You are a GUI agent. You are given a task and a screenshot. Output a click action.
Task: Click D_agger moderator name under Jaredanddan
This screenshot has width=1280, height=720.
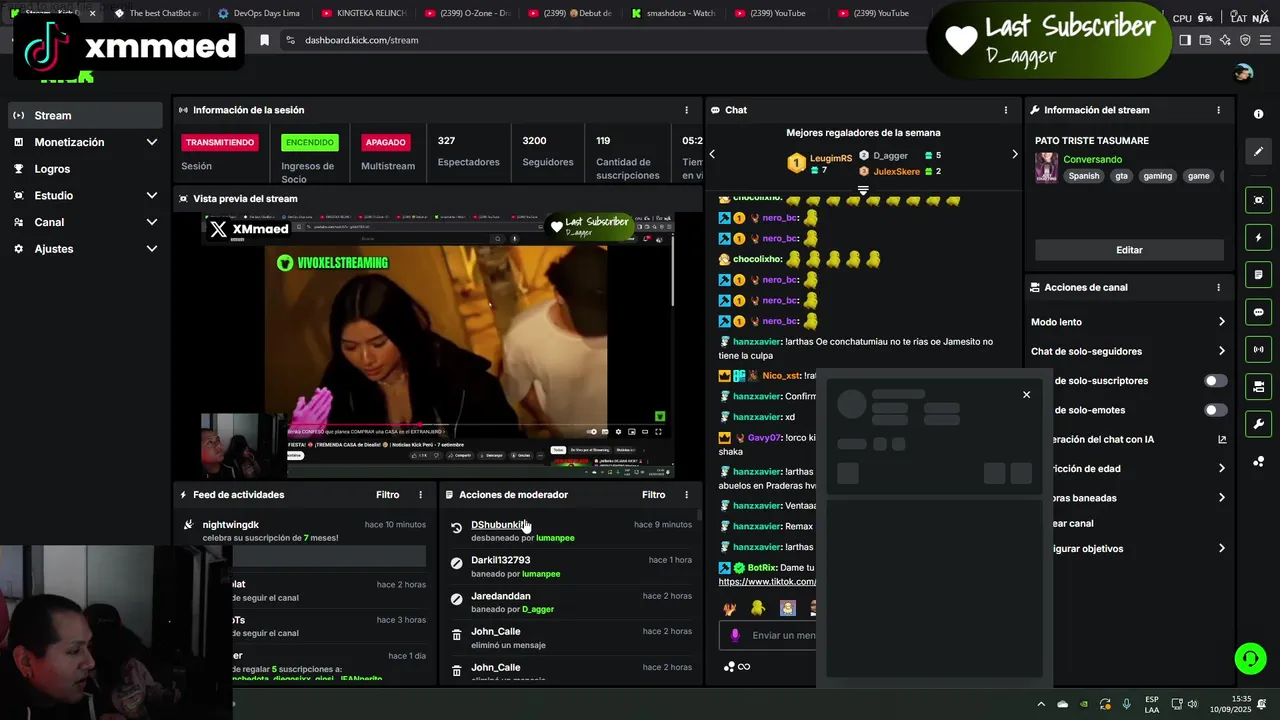click(x=538, y=609)
